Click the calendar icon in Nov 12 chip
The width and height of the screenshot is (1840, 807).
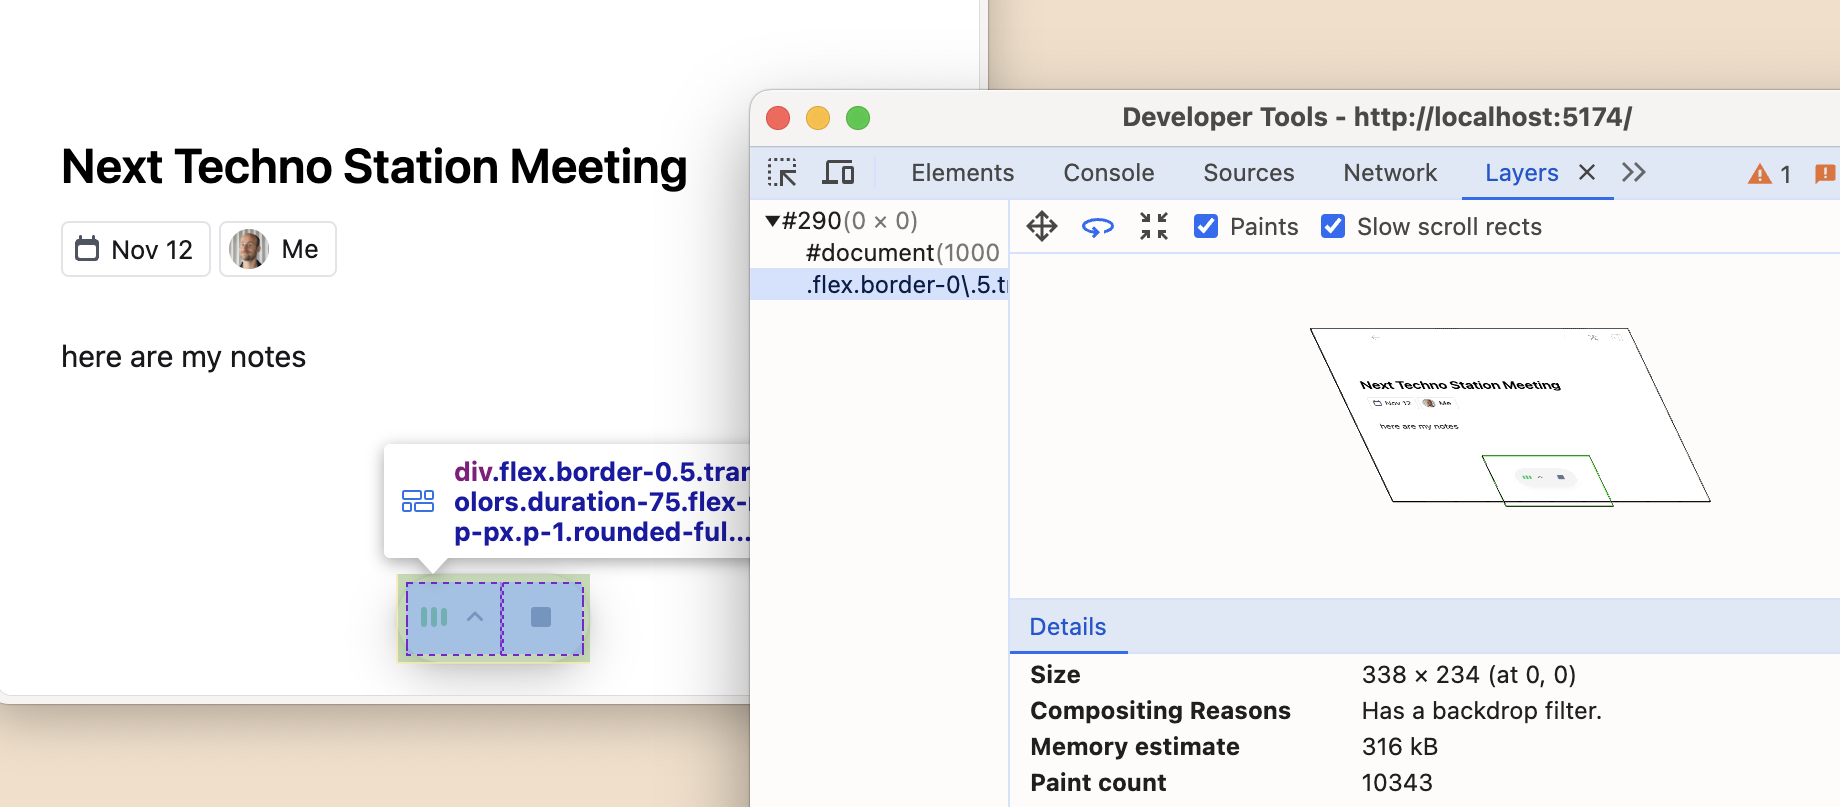point(88,249)
